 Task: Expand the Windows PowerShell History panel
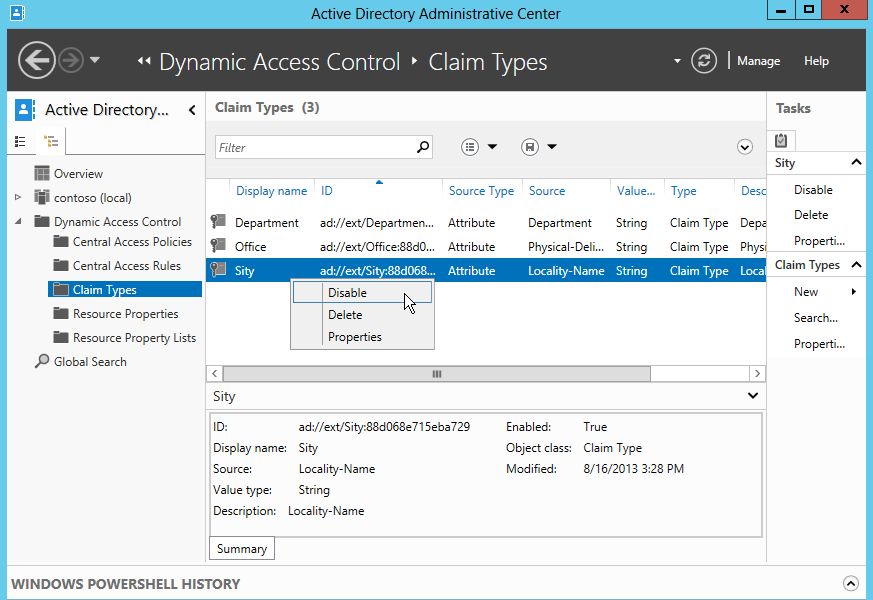[x=850, y=584]
